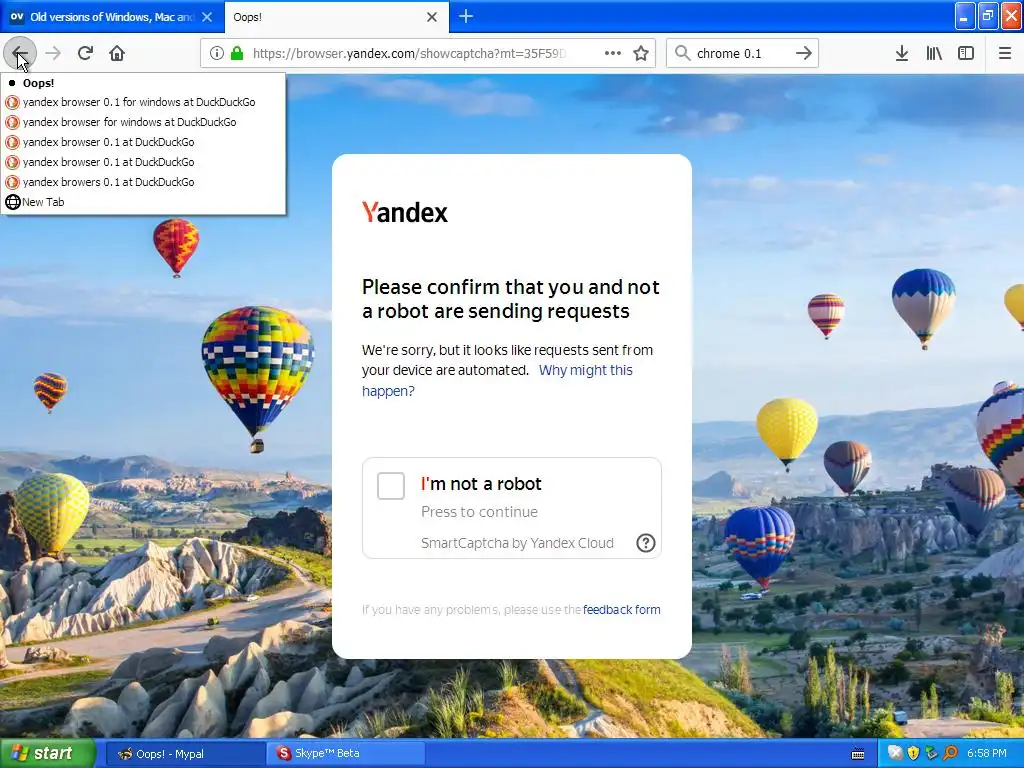
Task: Click the faded red X tray icon
Action: (895, 753)
